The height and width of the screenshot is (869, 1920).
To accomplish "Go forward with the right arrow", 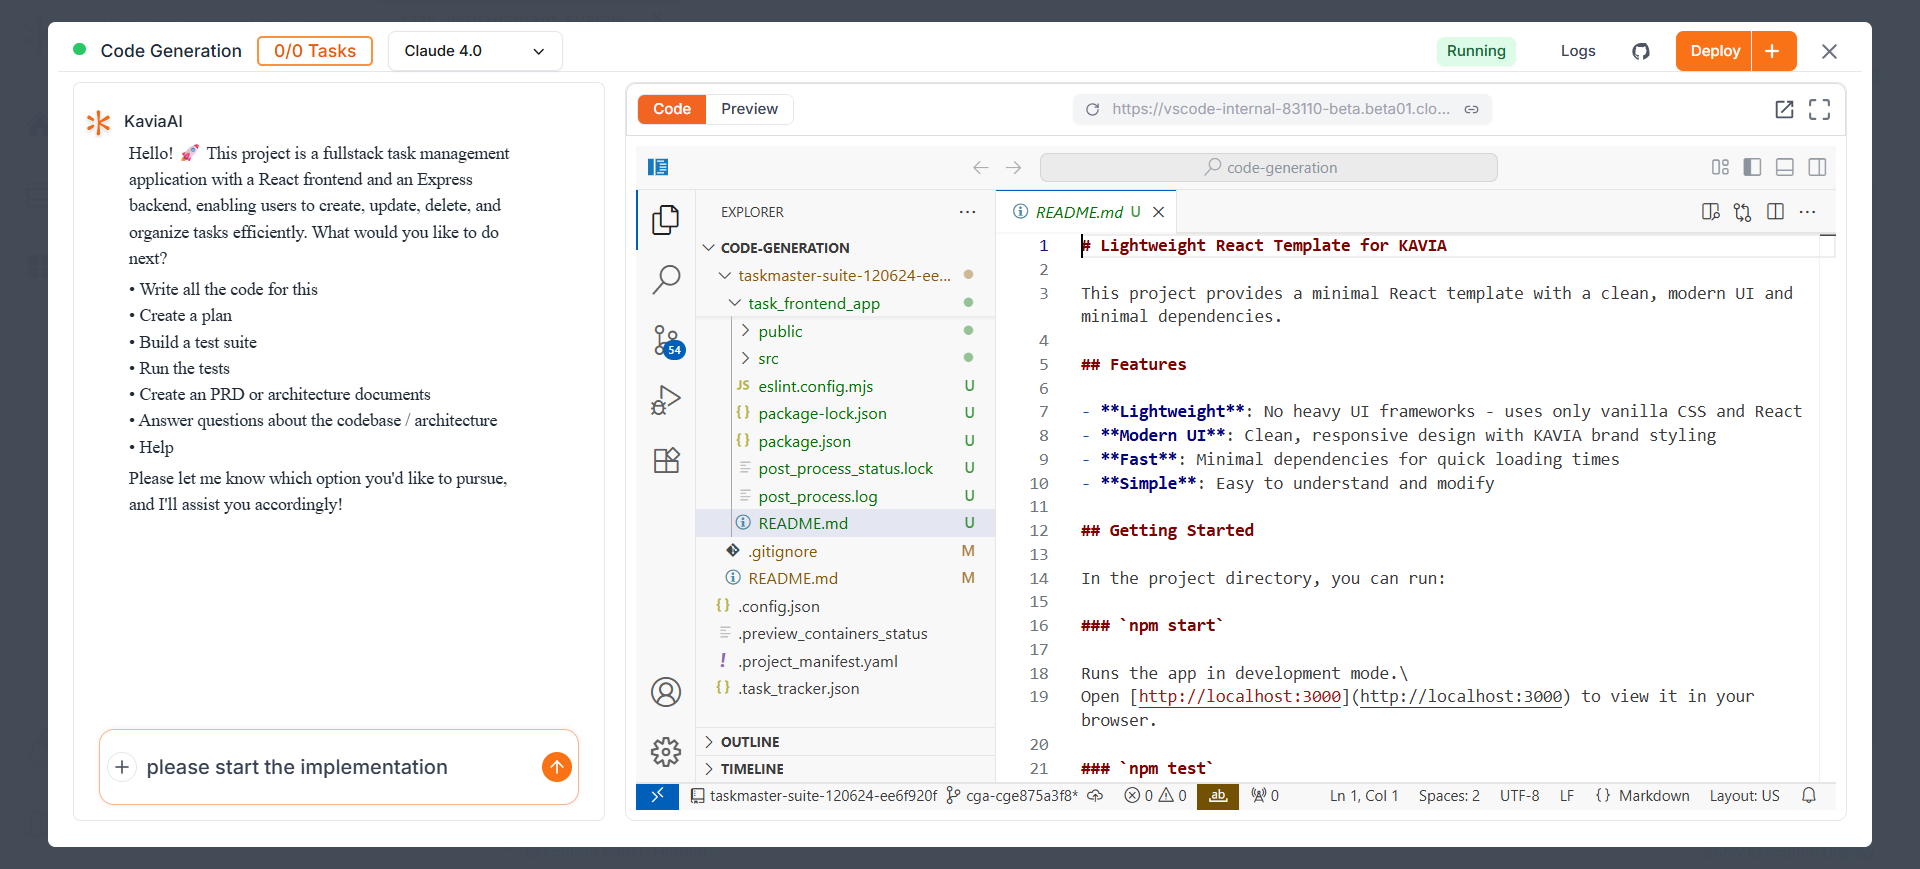I will click(x=1013, y=167).
